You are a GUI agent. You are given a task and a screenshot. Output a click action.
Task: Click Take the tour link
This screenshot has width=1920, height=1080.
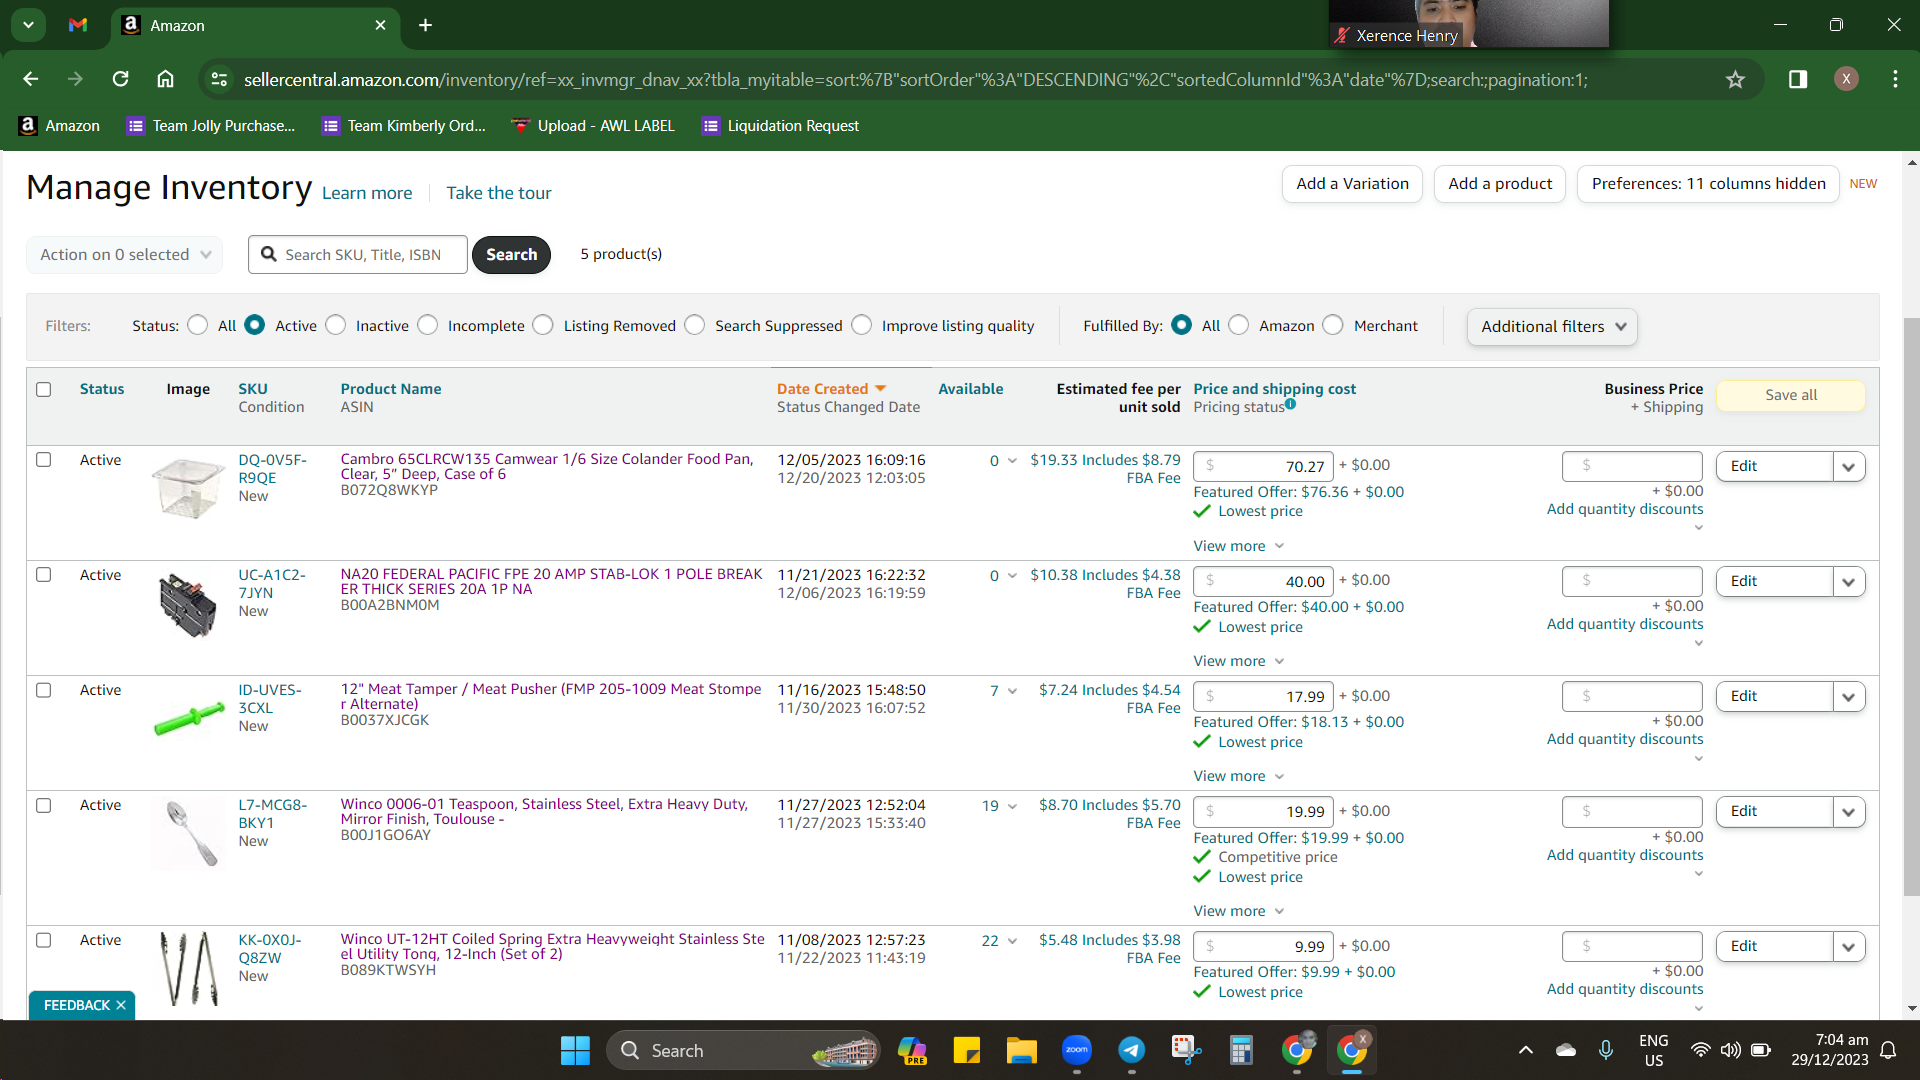(499, 193)
